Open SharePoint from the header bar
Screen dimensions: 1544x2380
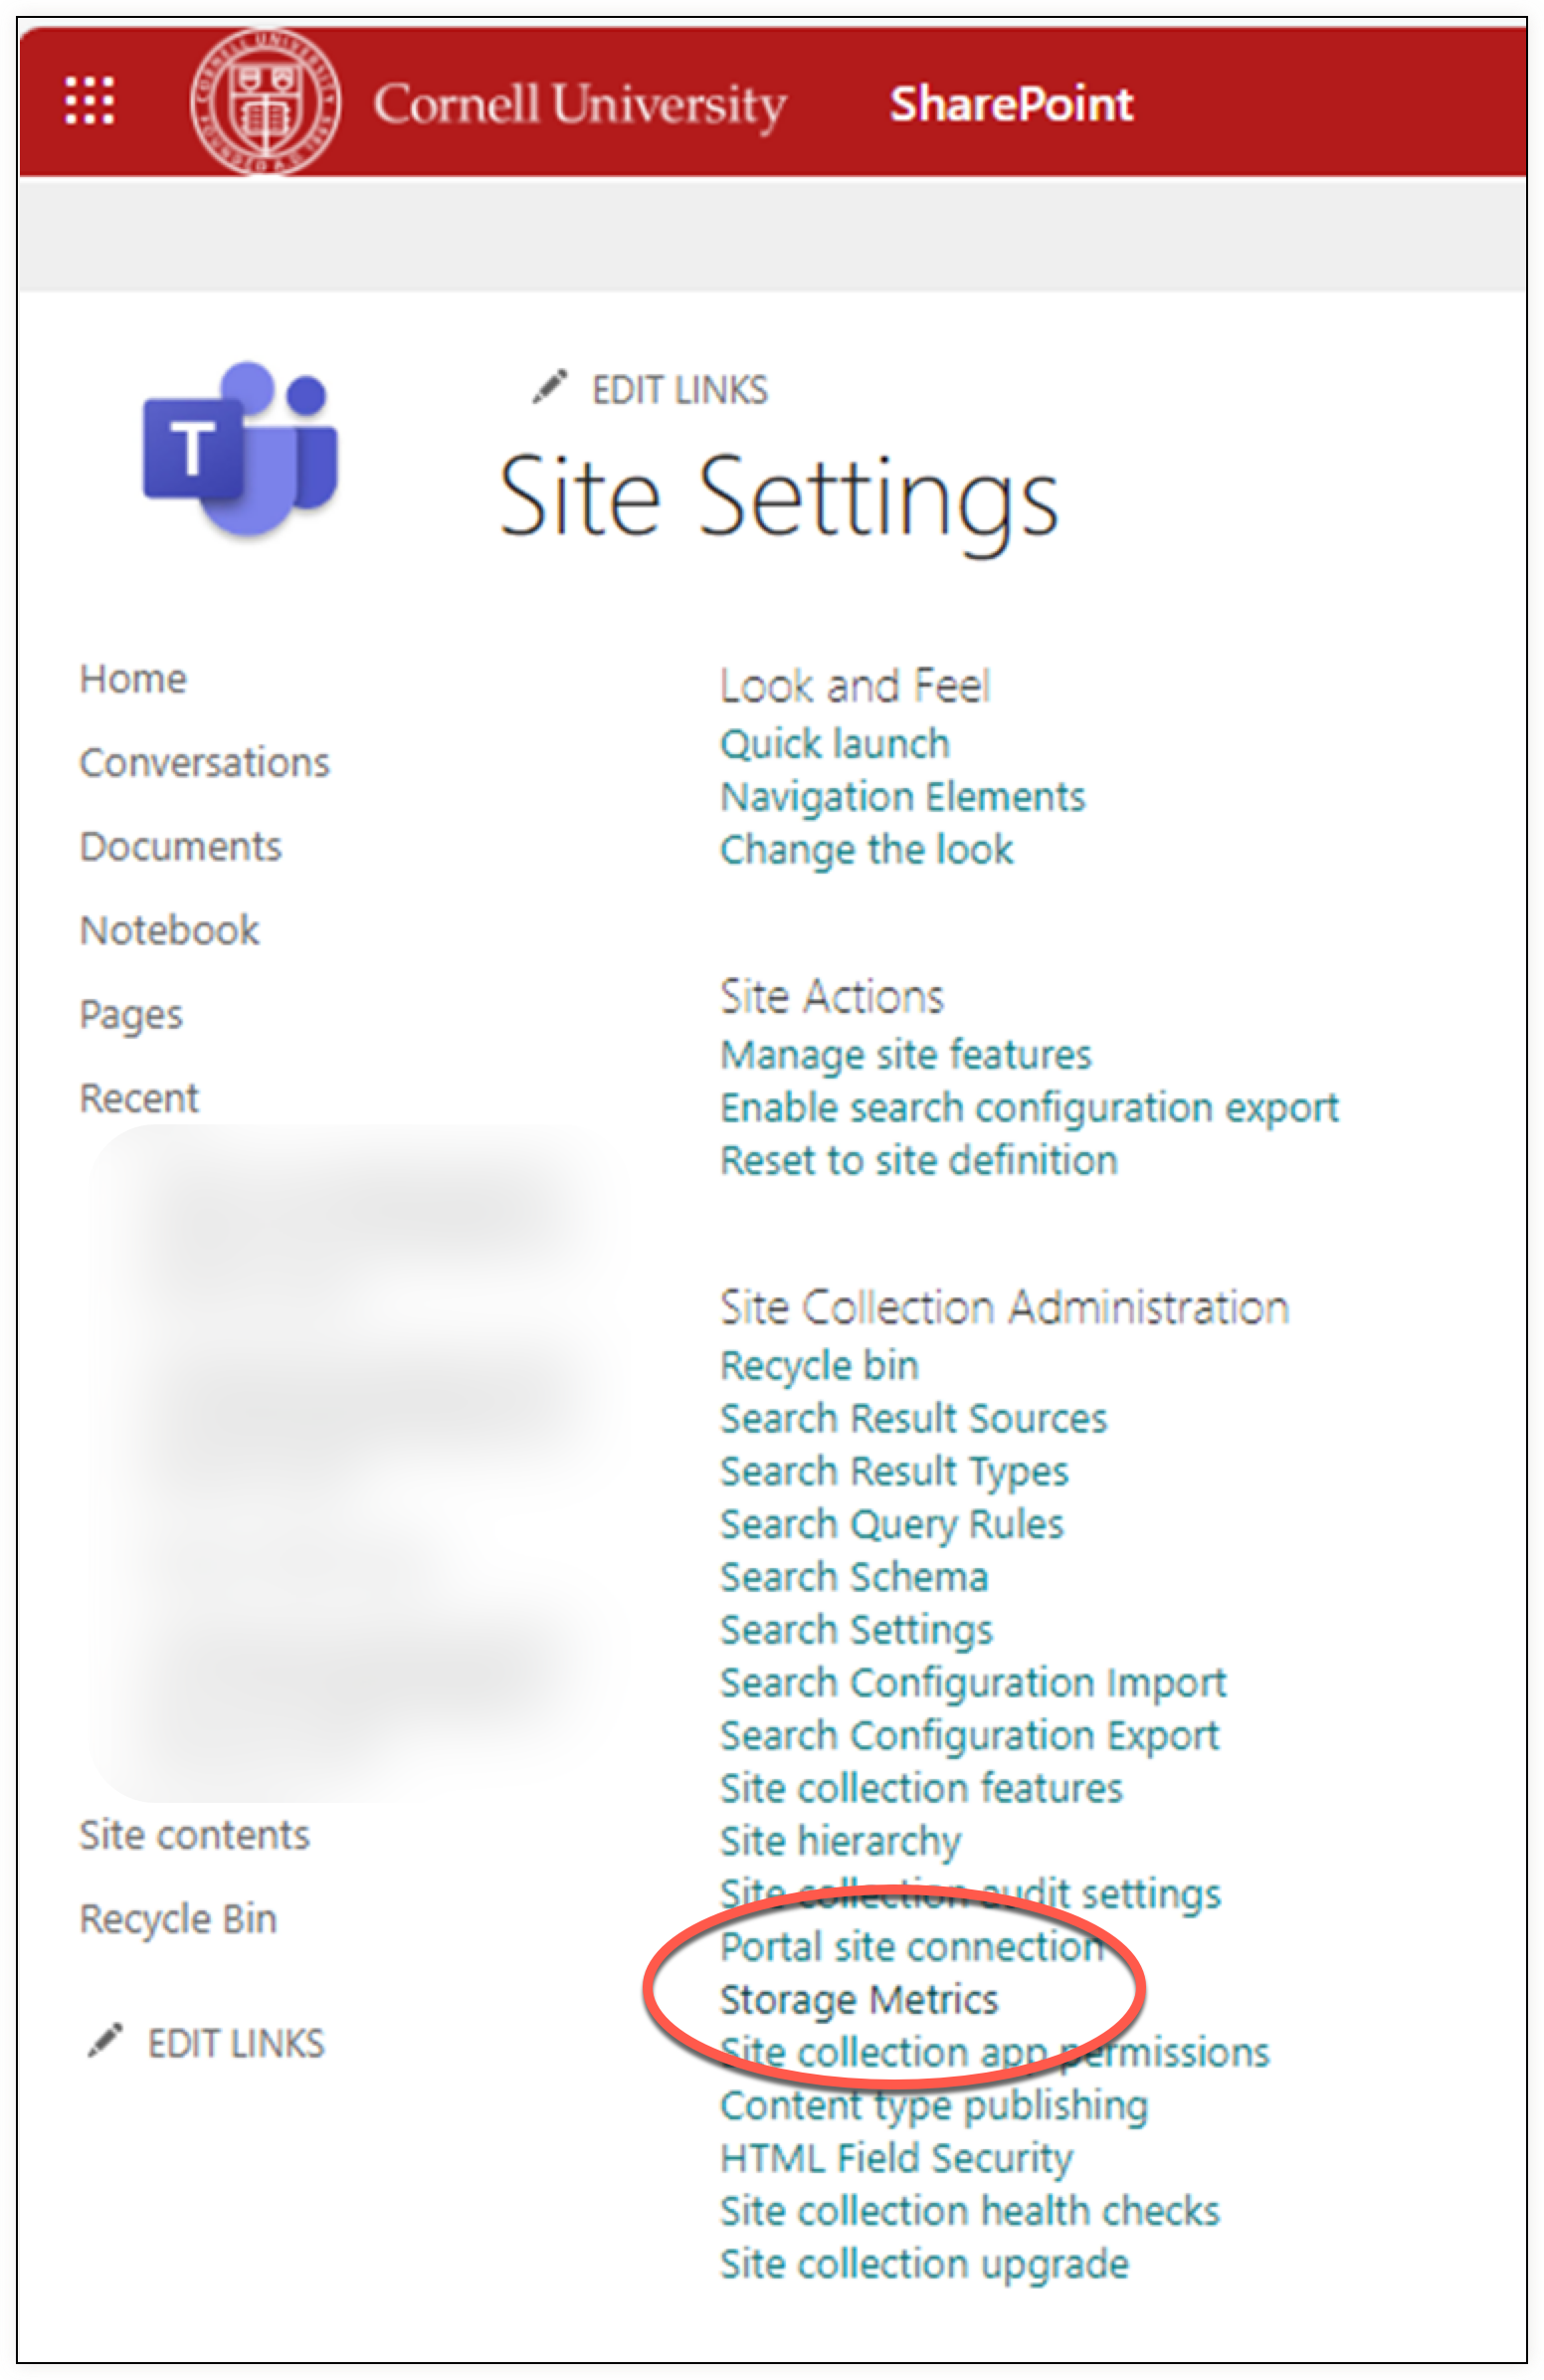pos(1011,104)
